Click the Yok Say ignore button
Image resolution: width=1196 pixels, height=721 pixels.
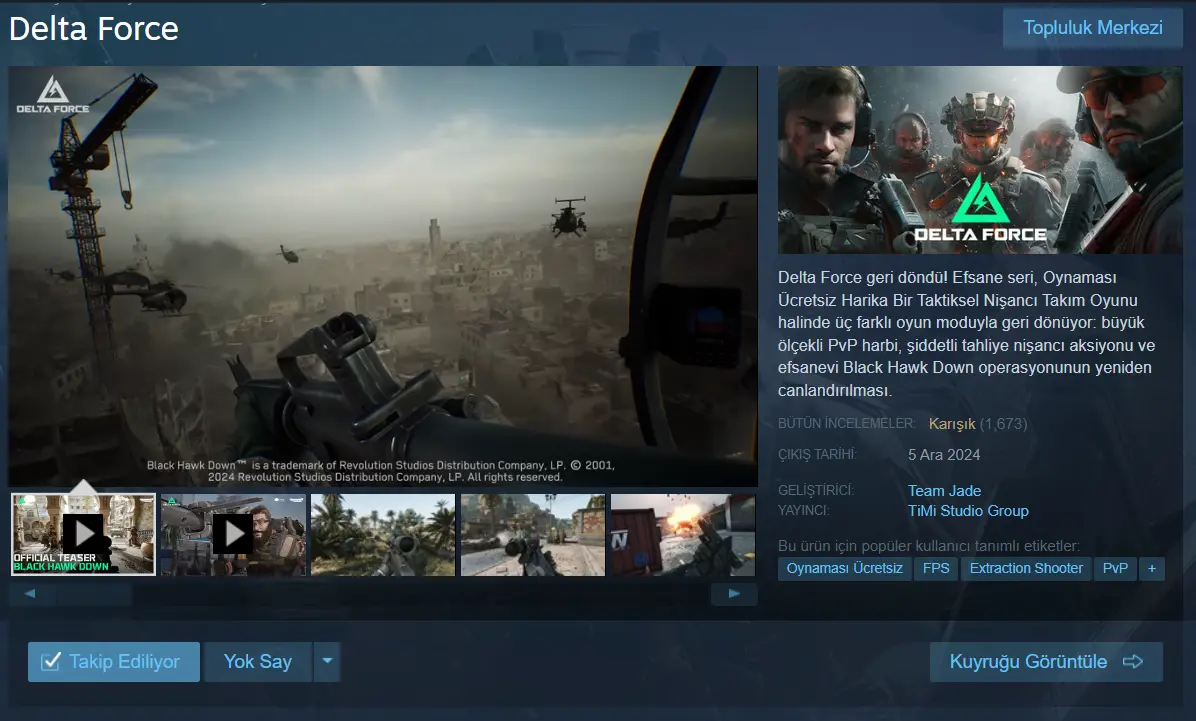[258, 661]
